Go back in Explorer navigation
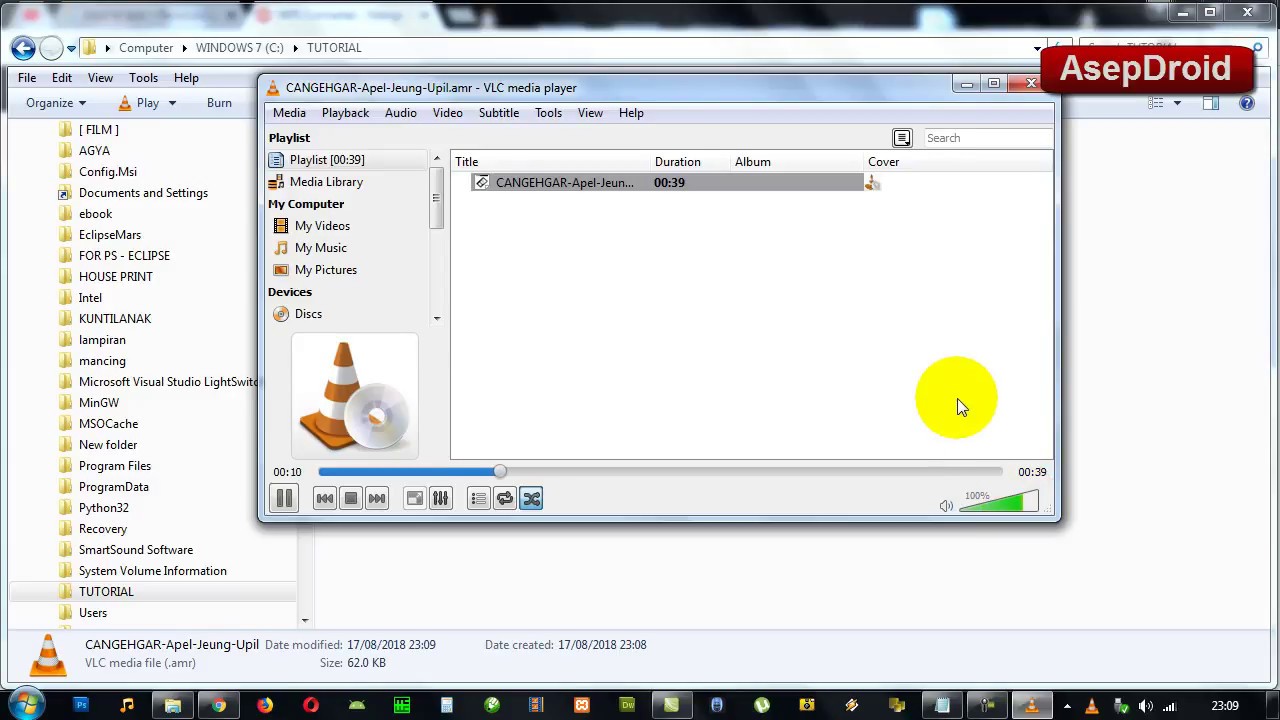 point(24,48)
